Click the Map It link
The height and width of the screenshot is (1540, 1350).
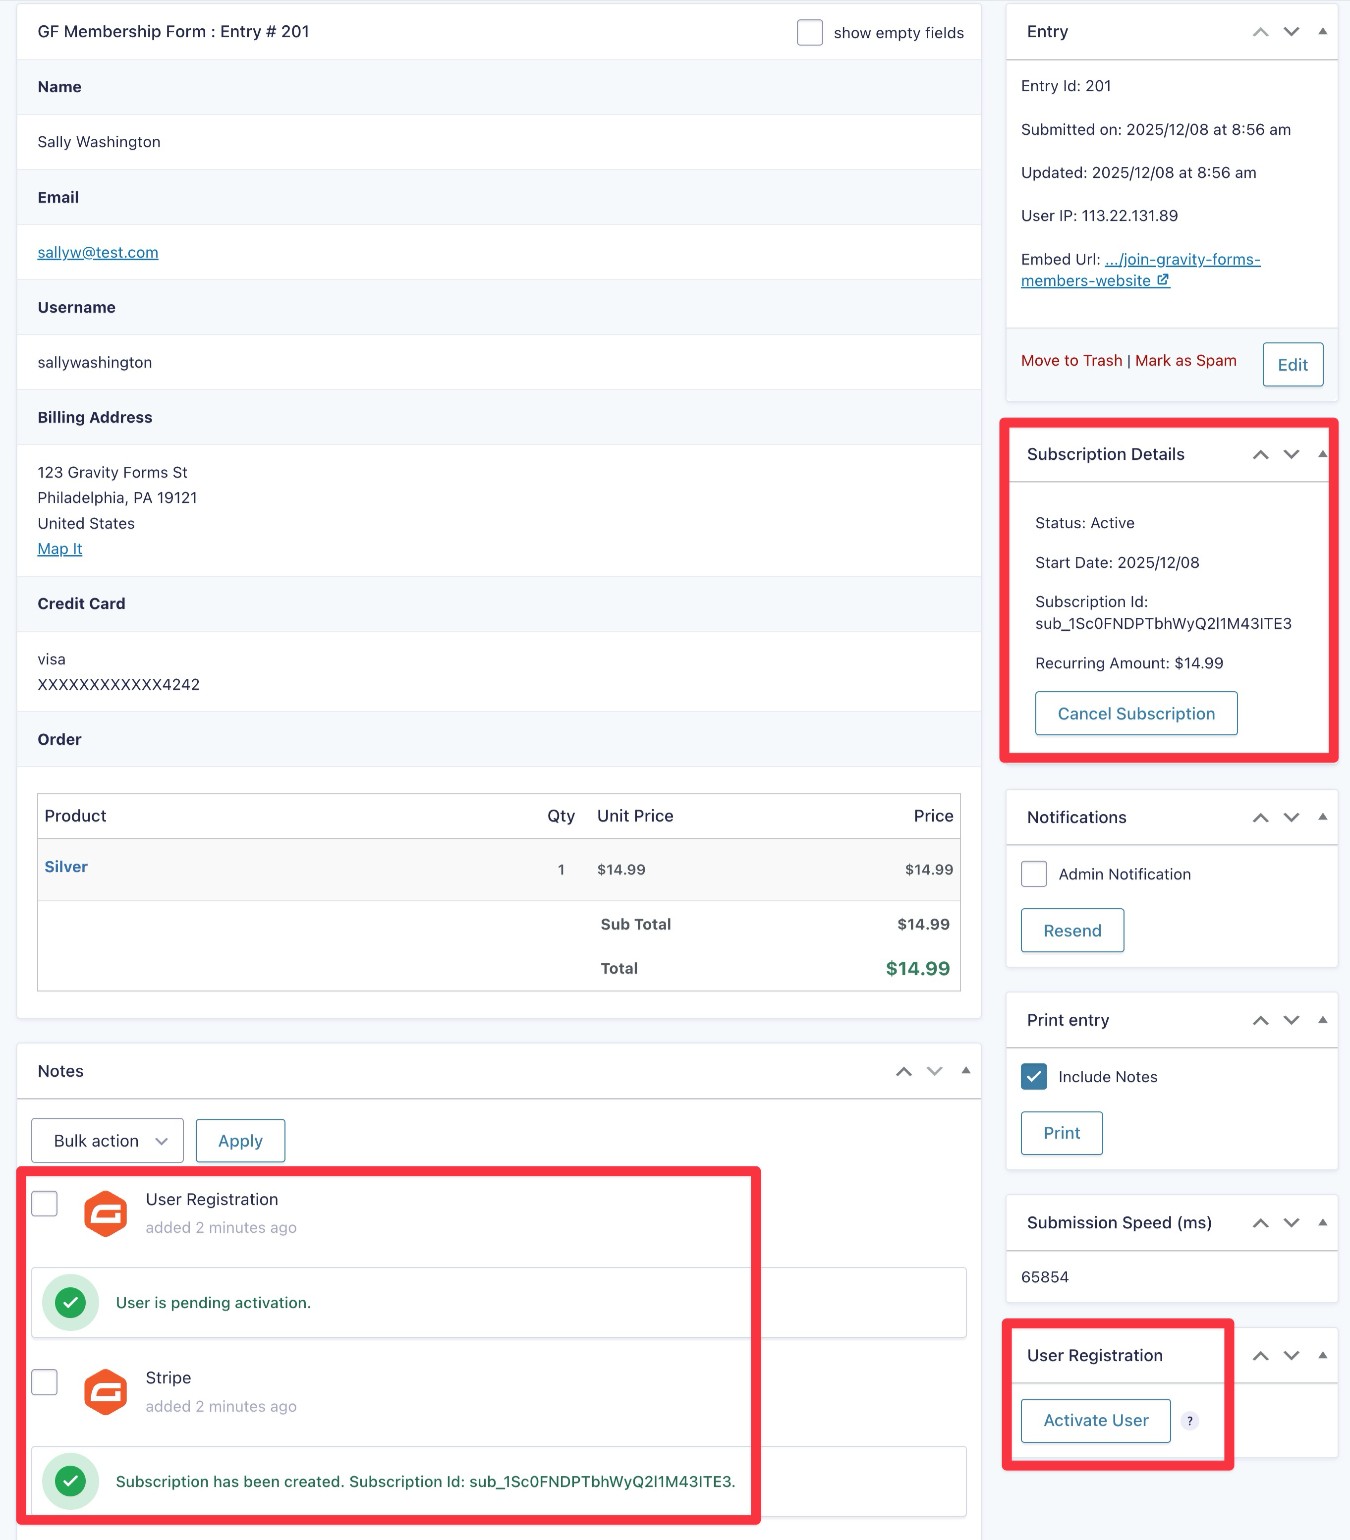click(60, 549)
